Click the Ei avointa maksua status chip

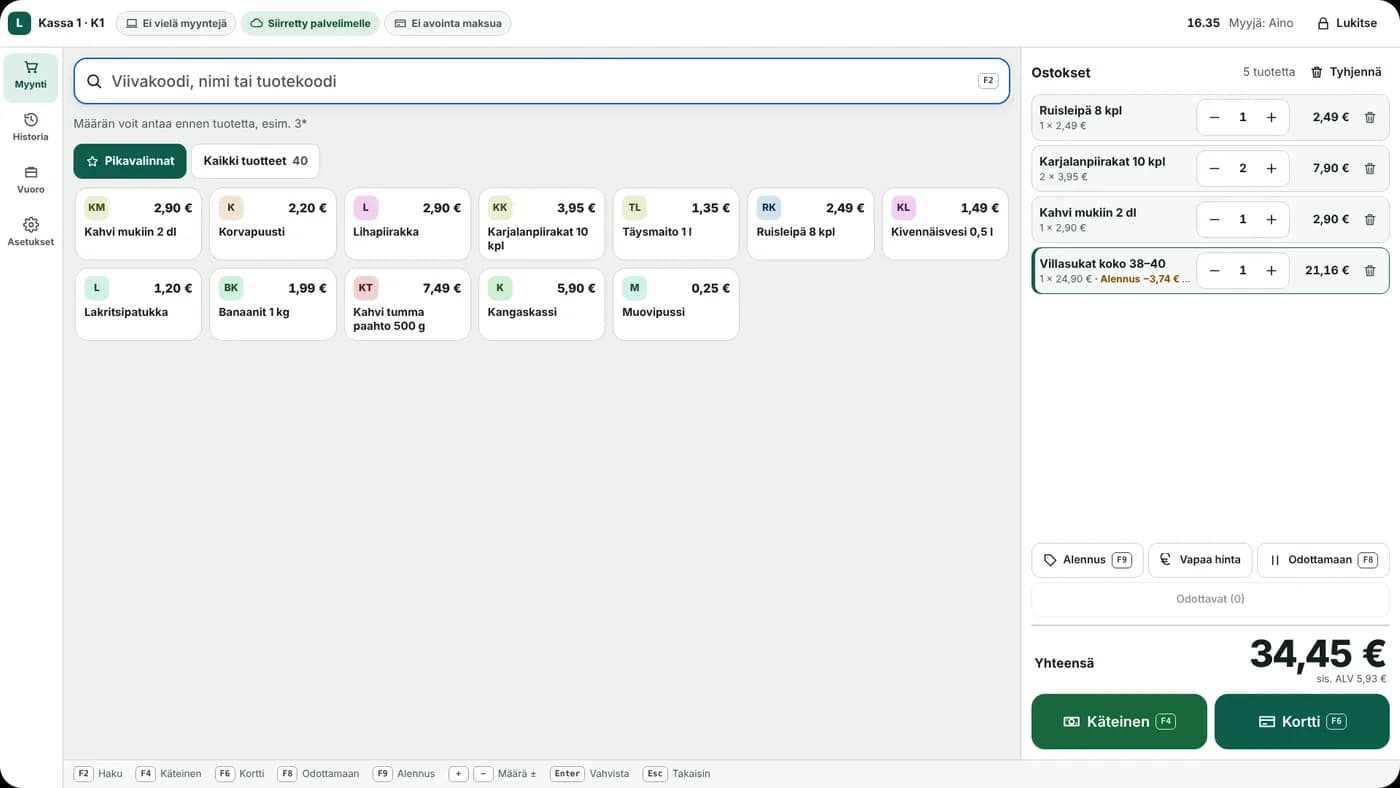(448, 23)
